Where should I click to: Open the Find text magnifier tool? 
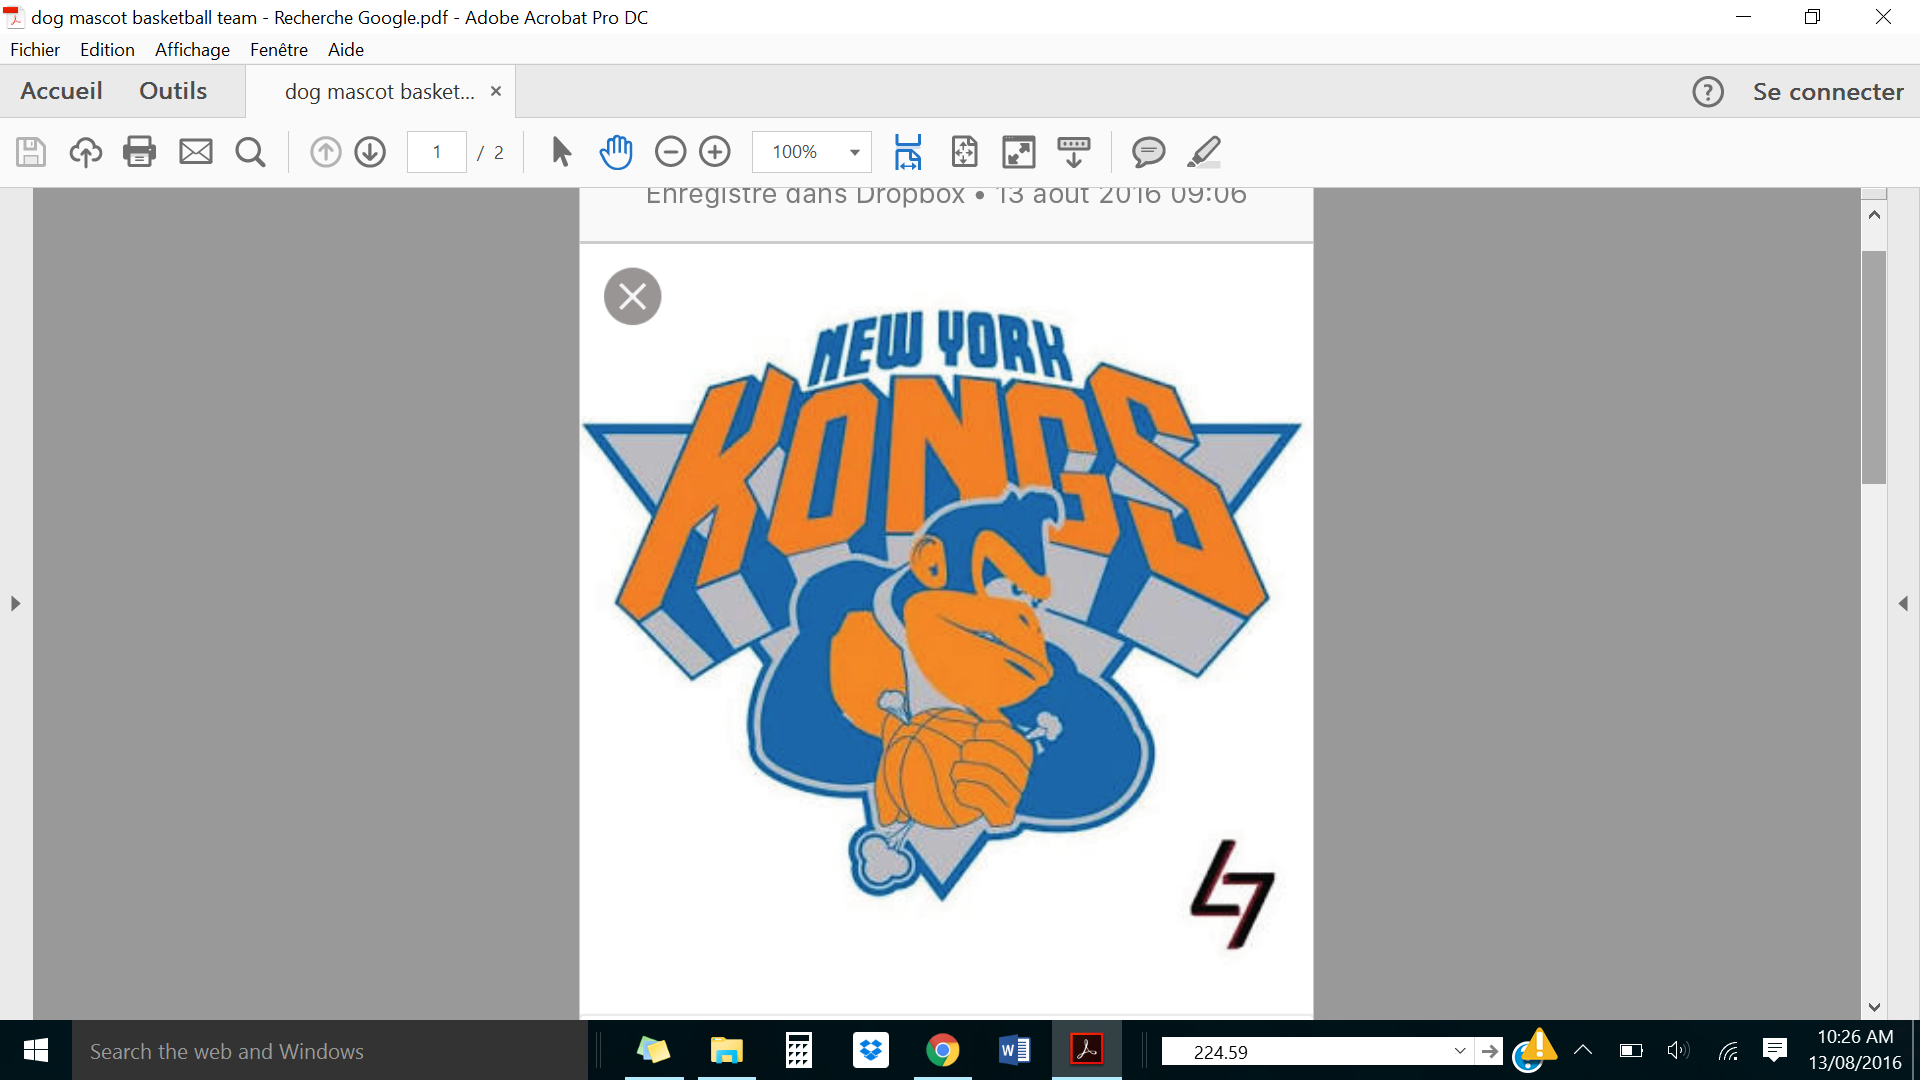click(x=250, y=152)
